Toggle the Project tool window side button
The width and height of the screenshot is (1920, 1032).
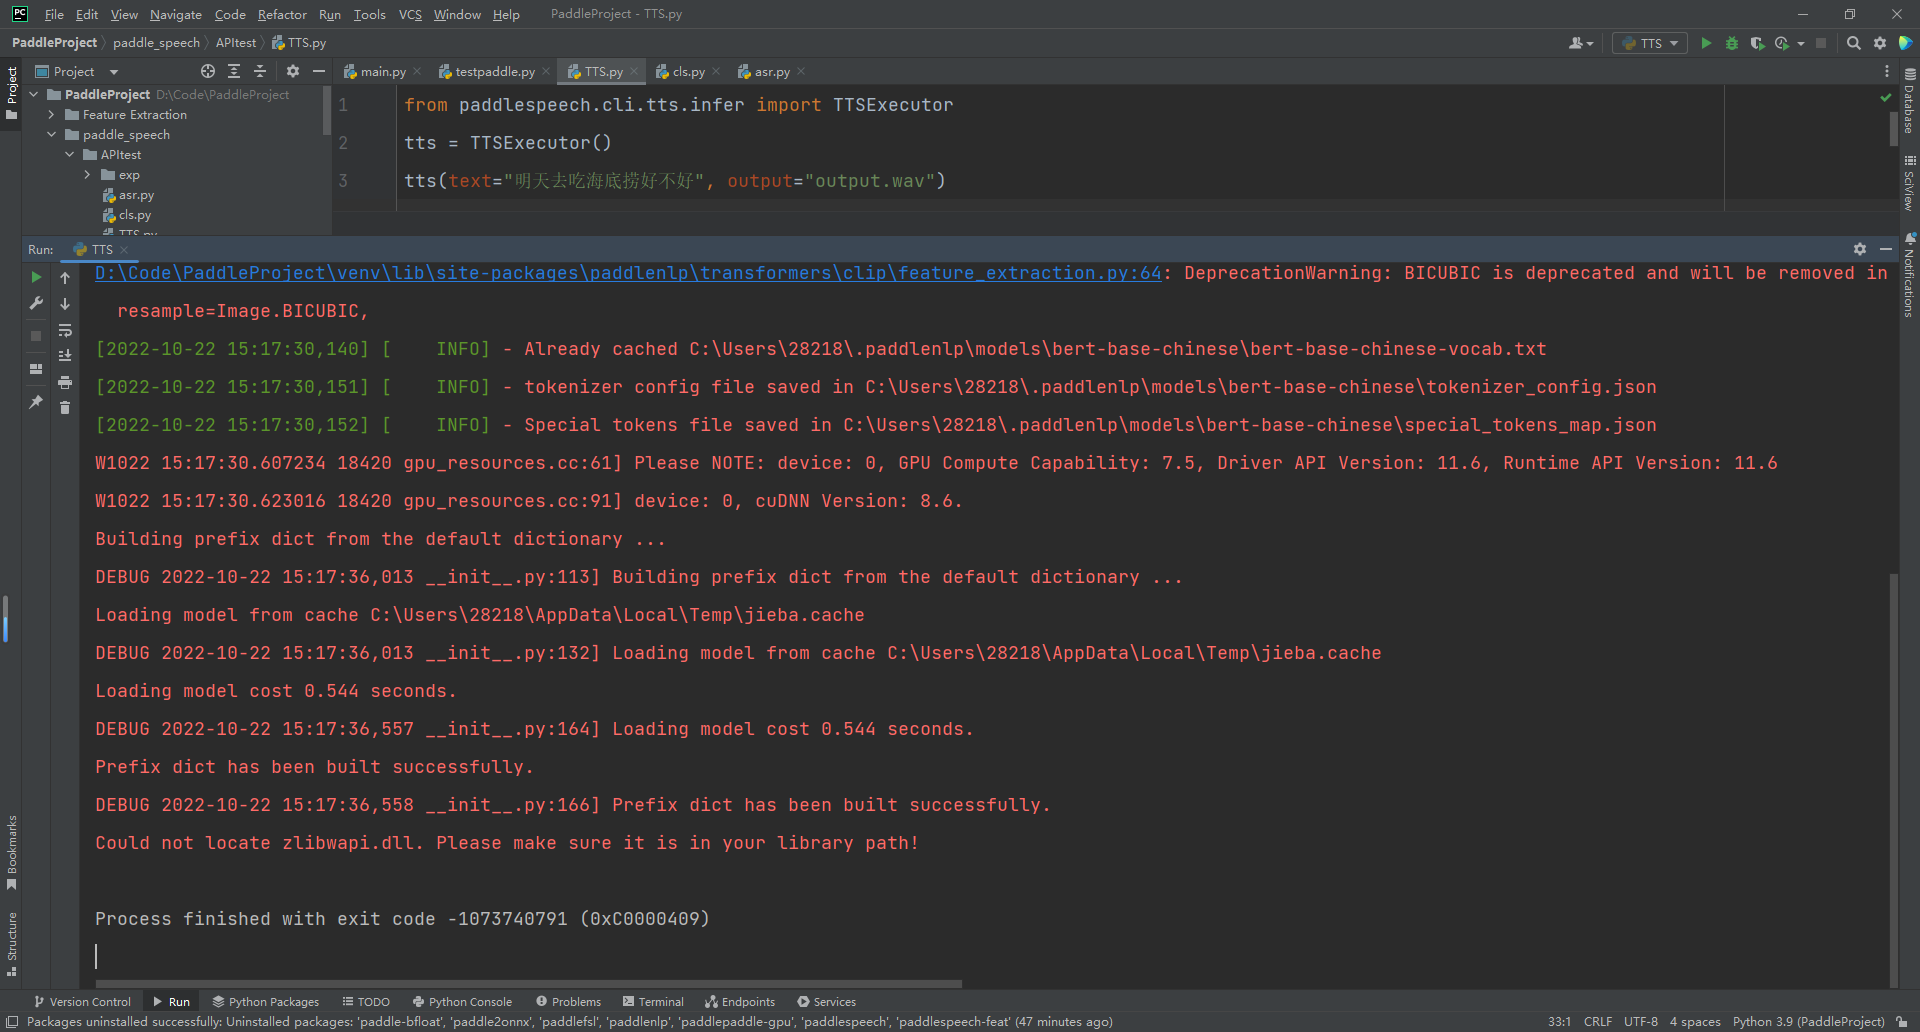click(11, 93)
